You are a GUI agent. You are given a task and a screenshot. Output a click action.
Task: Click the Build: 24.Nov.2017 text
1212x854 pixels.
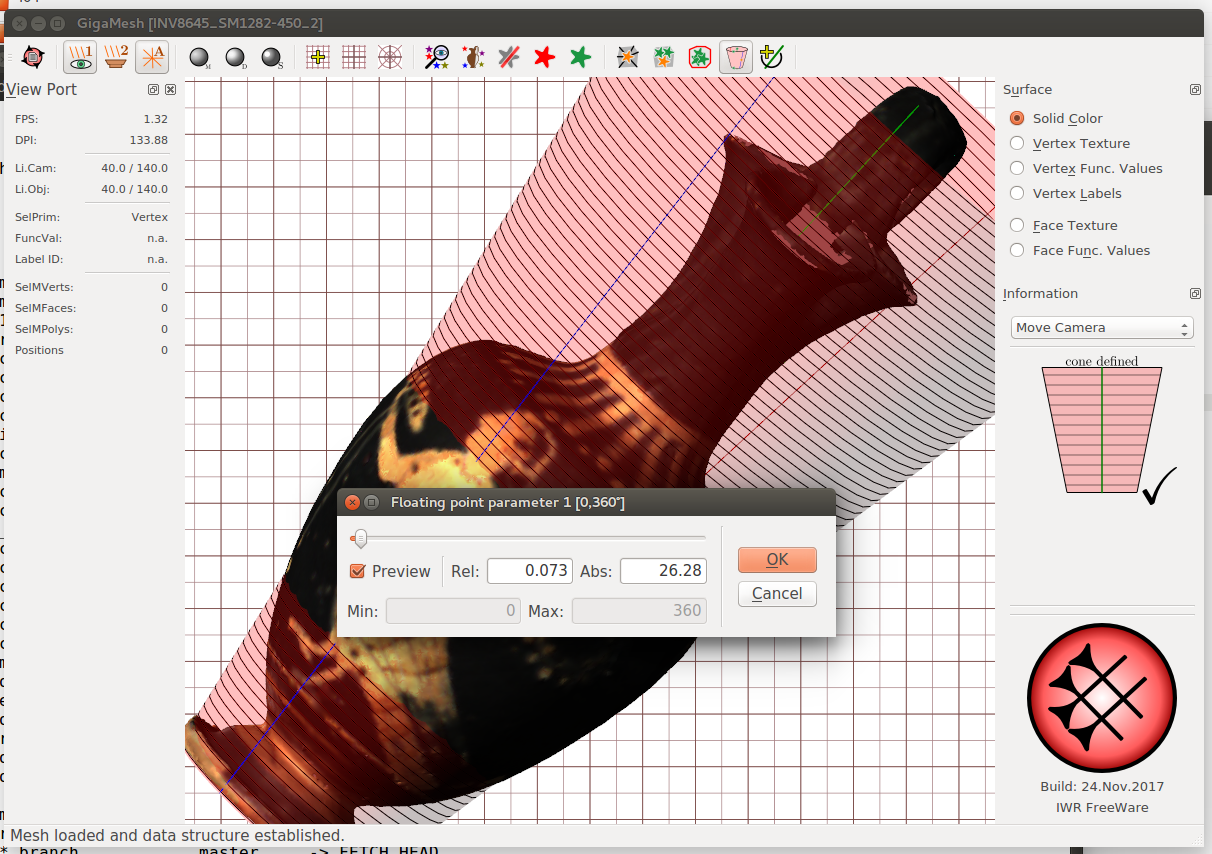click(1102, 787)
